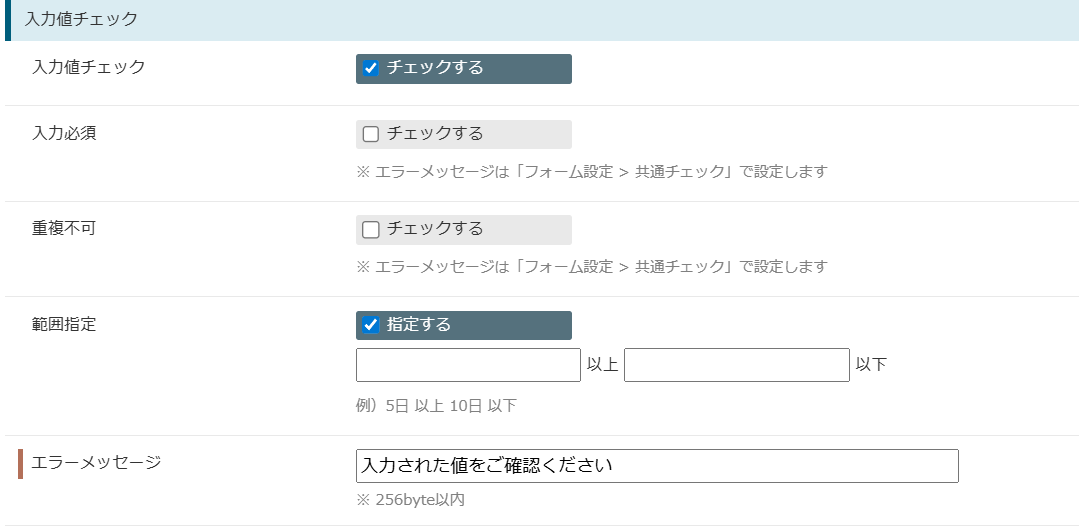The height and width of the screenshot is (532, 1079).
Task: Click the 入力必須 row label
Action: tap(64, 134)
